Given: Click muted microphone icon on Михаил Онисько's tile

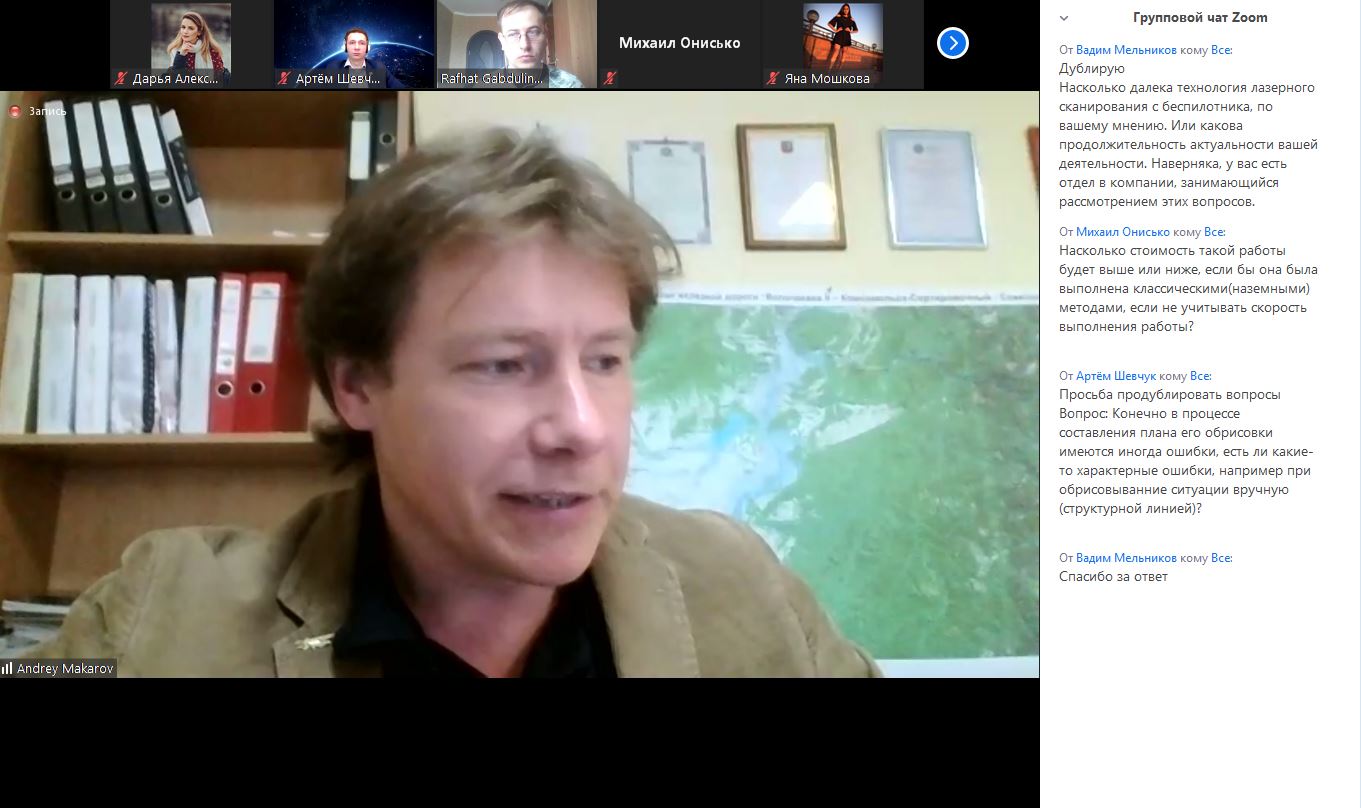Looking at the screenshot, I should point(610,78).
